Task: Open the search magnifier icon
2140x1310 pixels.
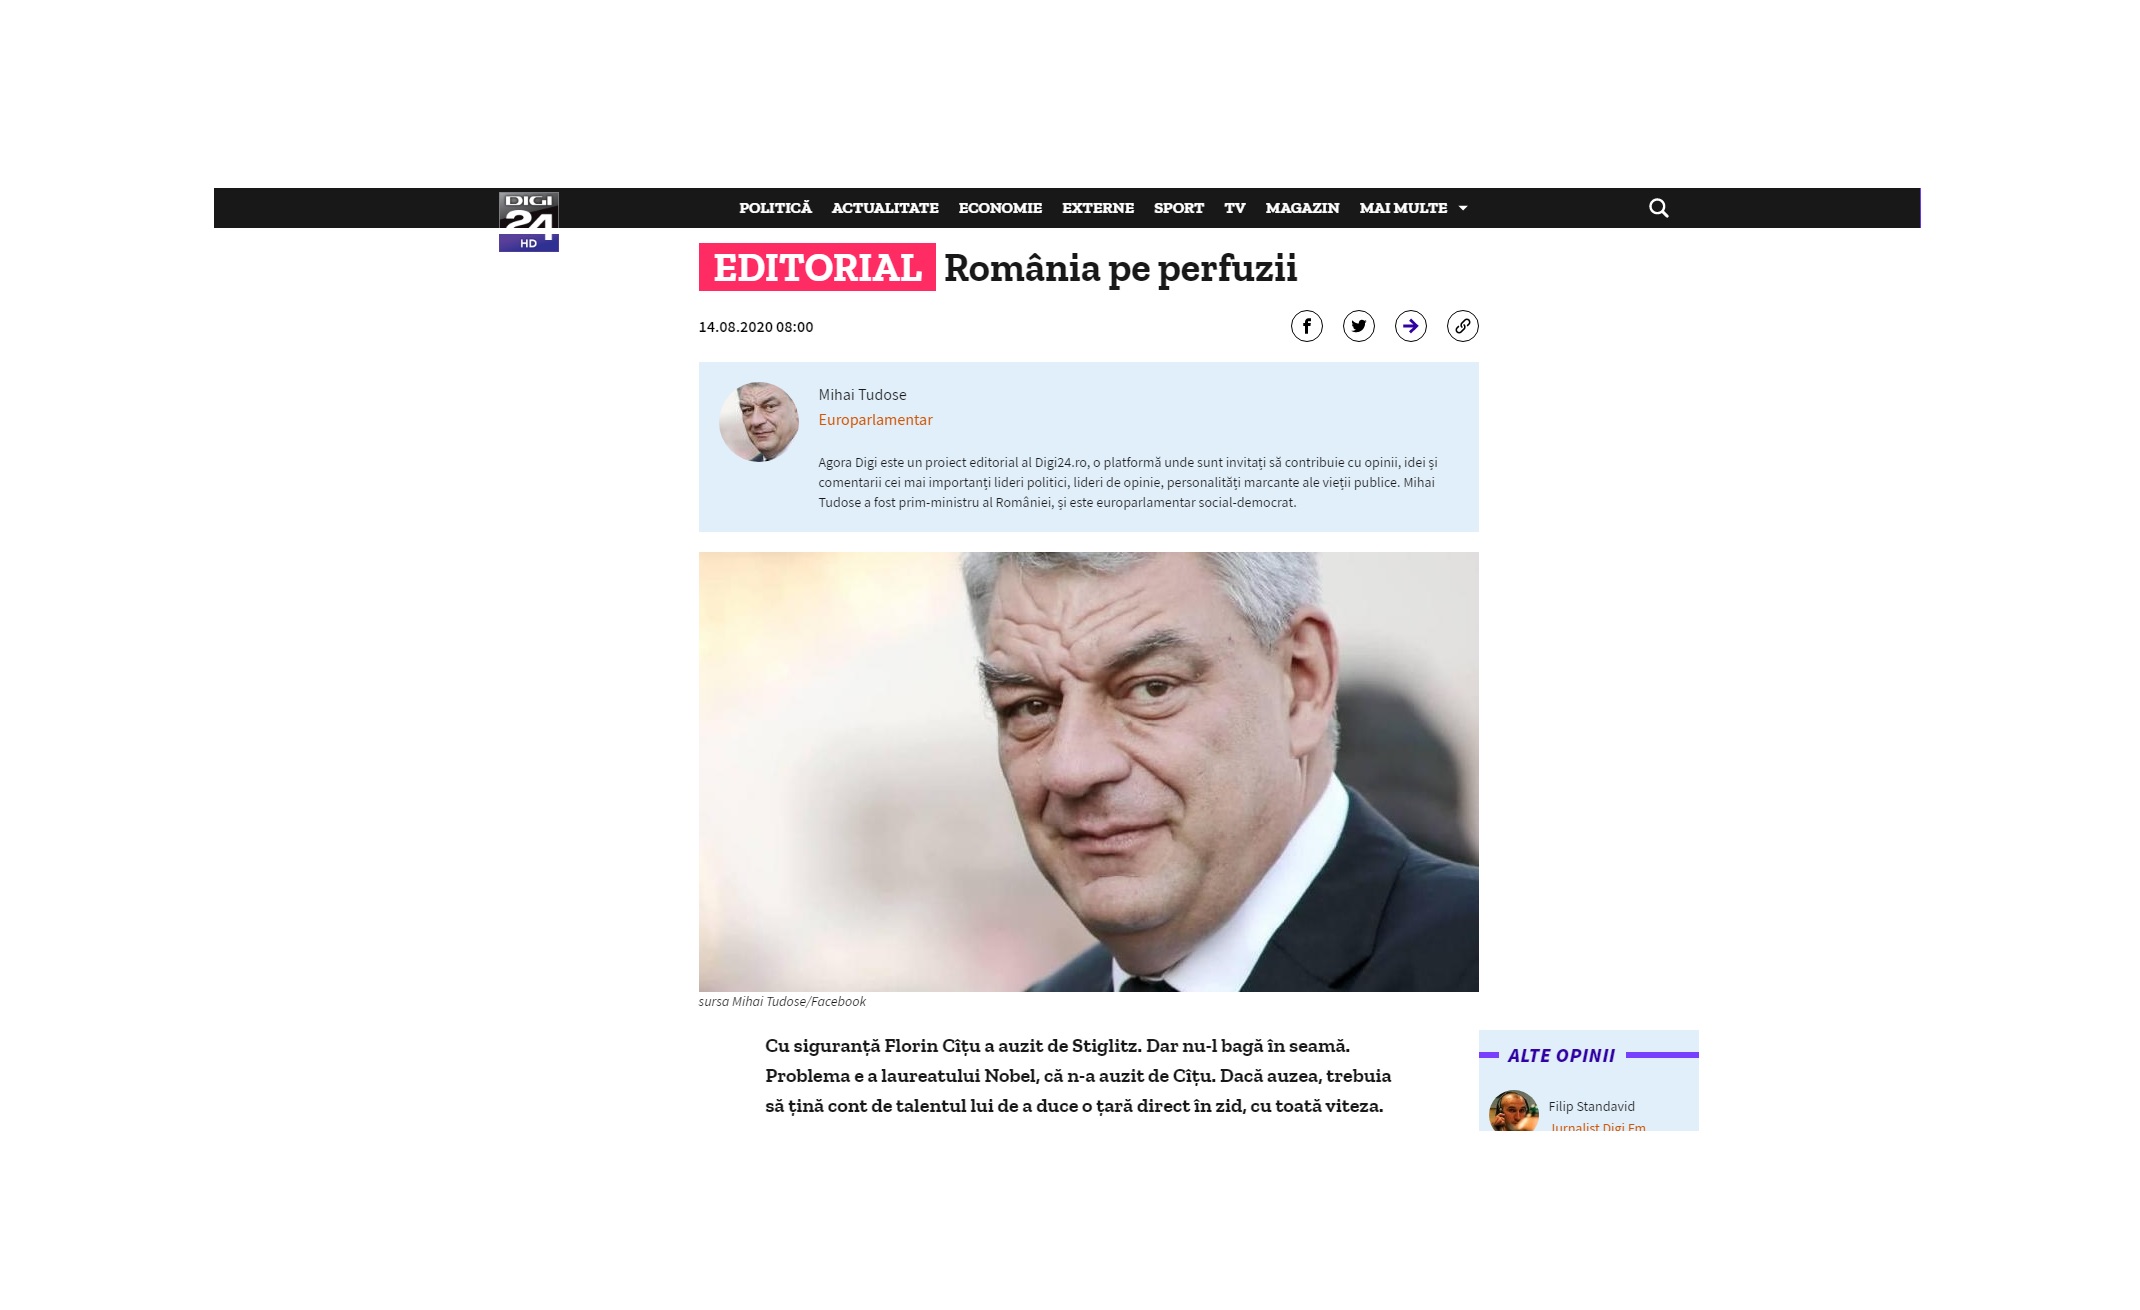Action: point(1658,208)
